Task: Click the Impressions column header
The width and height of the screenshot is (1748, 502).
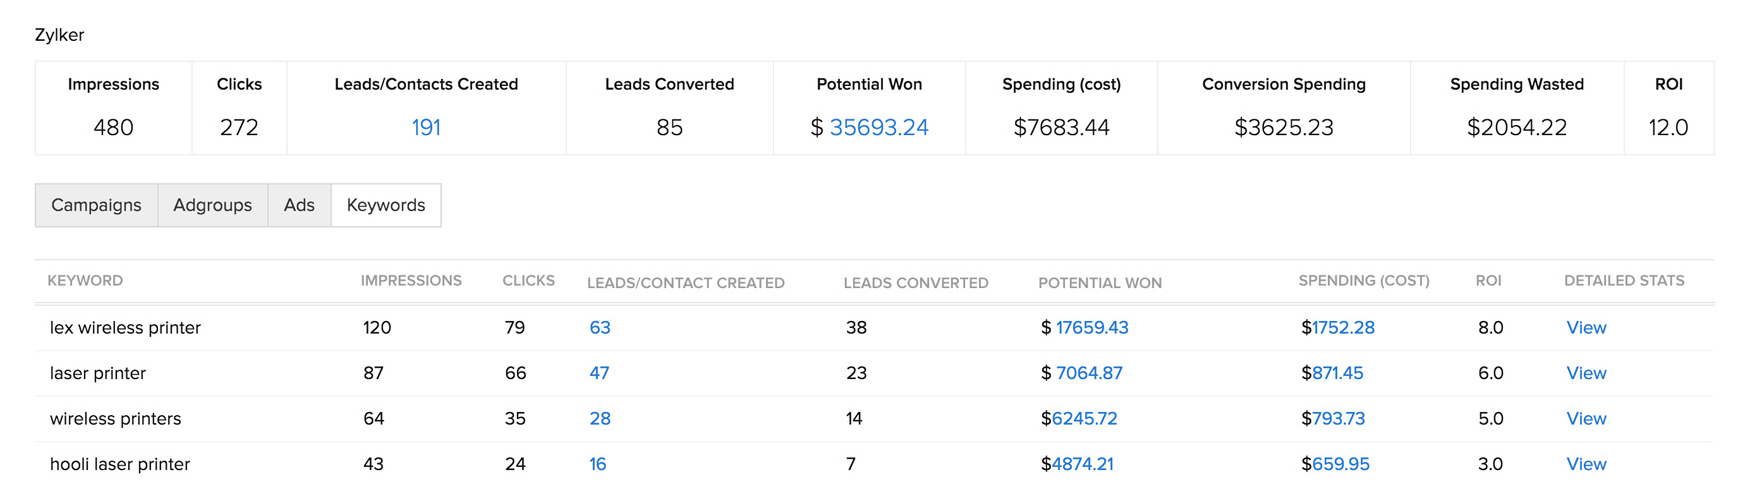Action: pyautogui.click(x=411, y=281)
